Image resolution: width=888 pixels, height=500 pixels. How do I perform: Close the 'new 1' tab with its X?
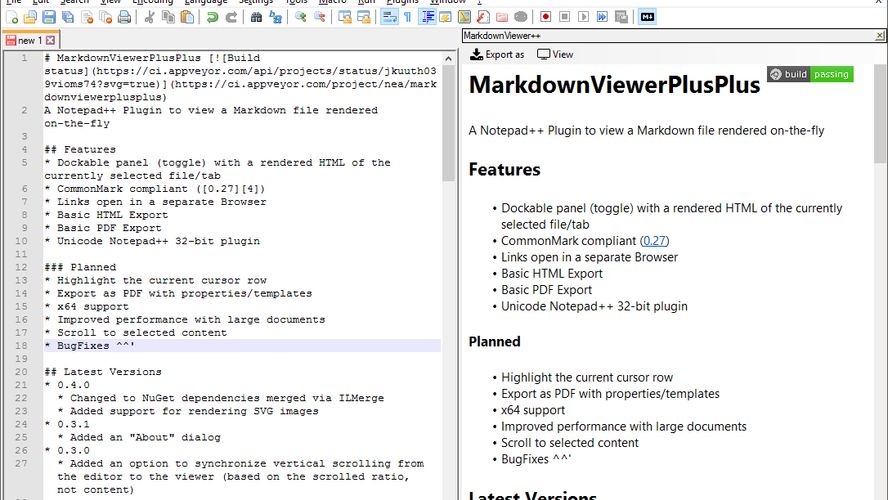click(x=50, y=40)
